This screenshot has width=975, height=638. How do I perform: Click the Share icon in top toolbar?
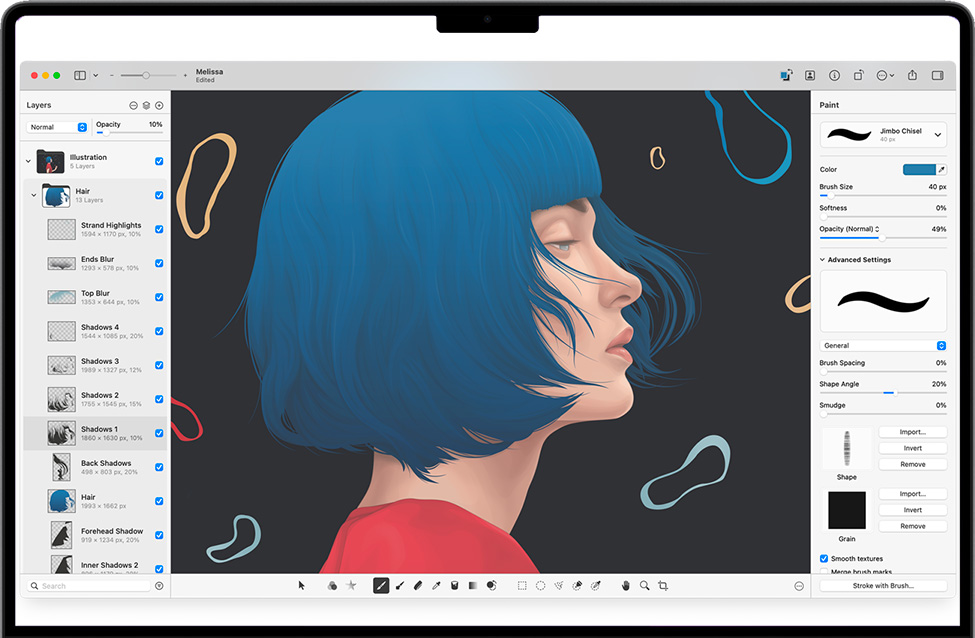tap(912, 75)
